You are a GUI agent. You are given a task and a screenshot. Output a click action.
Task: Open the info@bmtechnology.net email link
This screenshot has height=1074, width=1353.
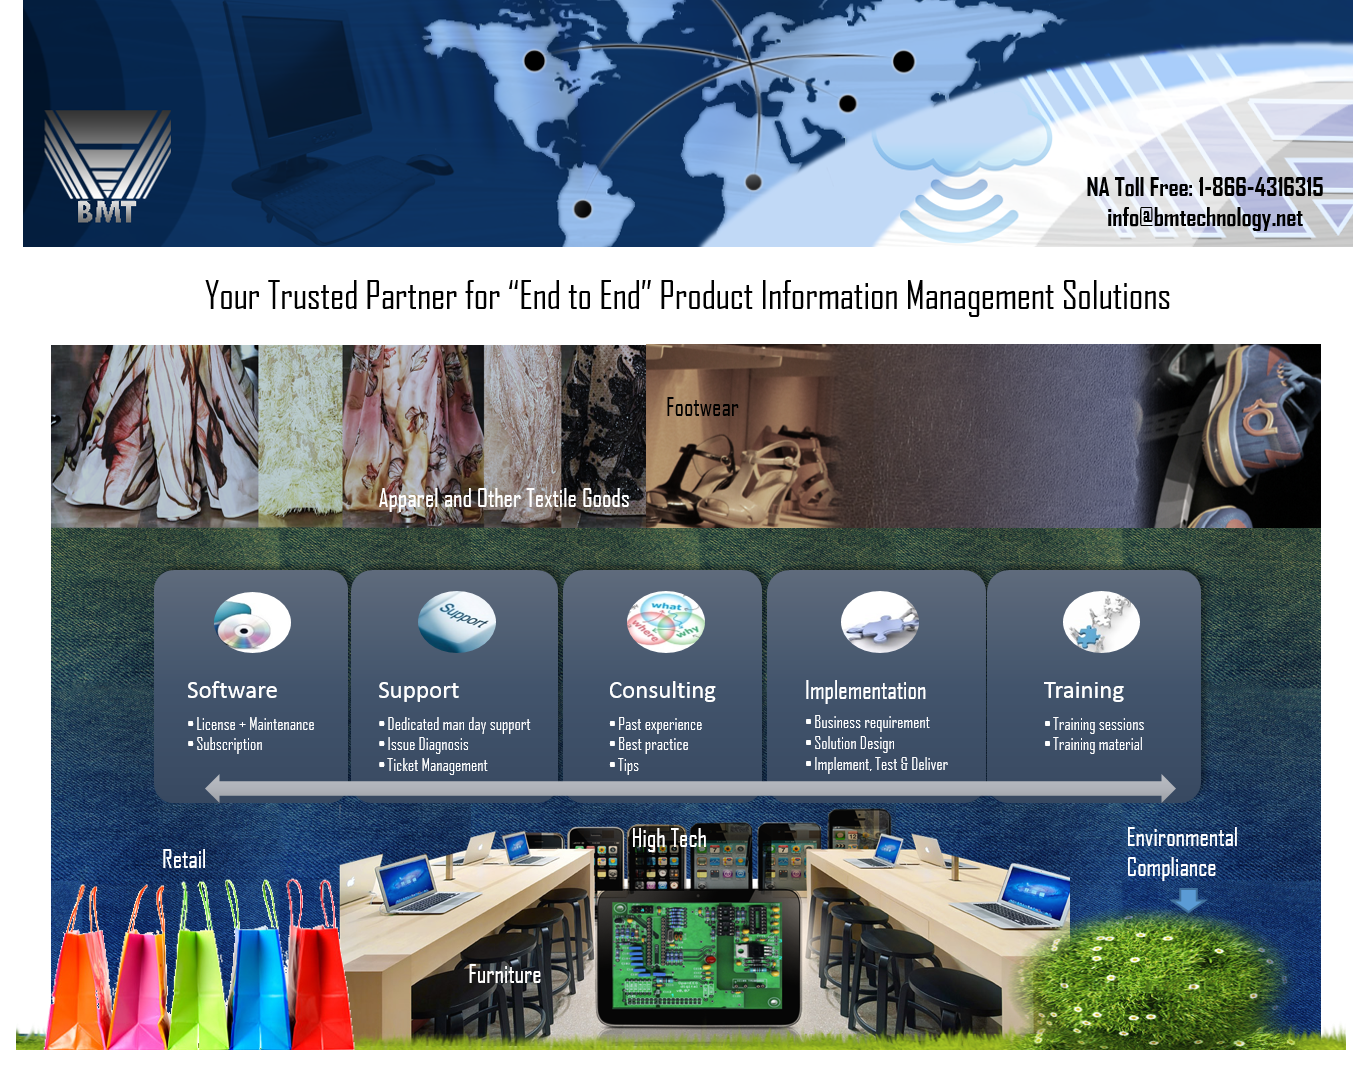(1204, 218)
